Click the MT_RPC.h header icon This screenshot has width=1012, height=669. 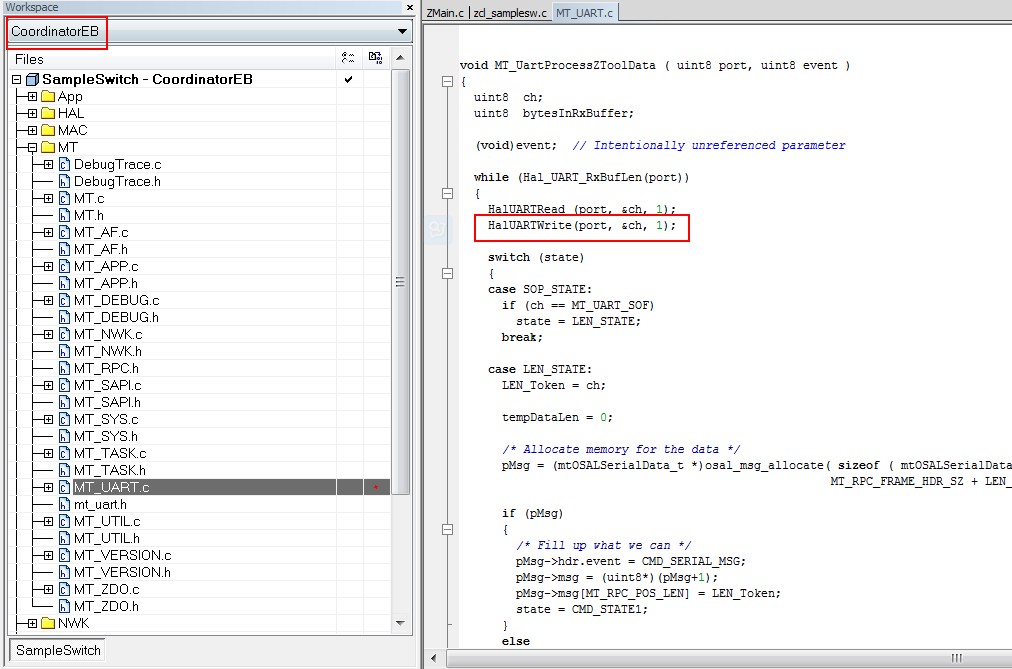click(x=64, y=368)
